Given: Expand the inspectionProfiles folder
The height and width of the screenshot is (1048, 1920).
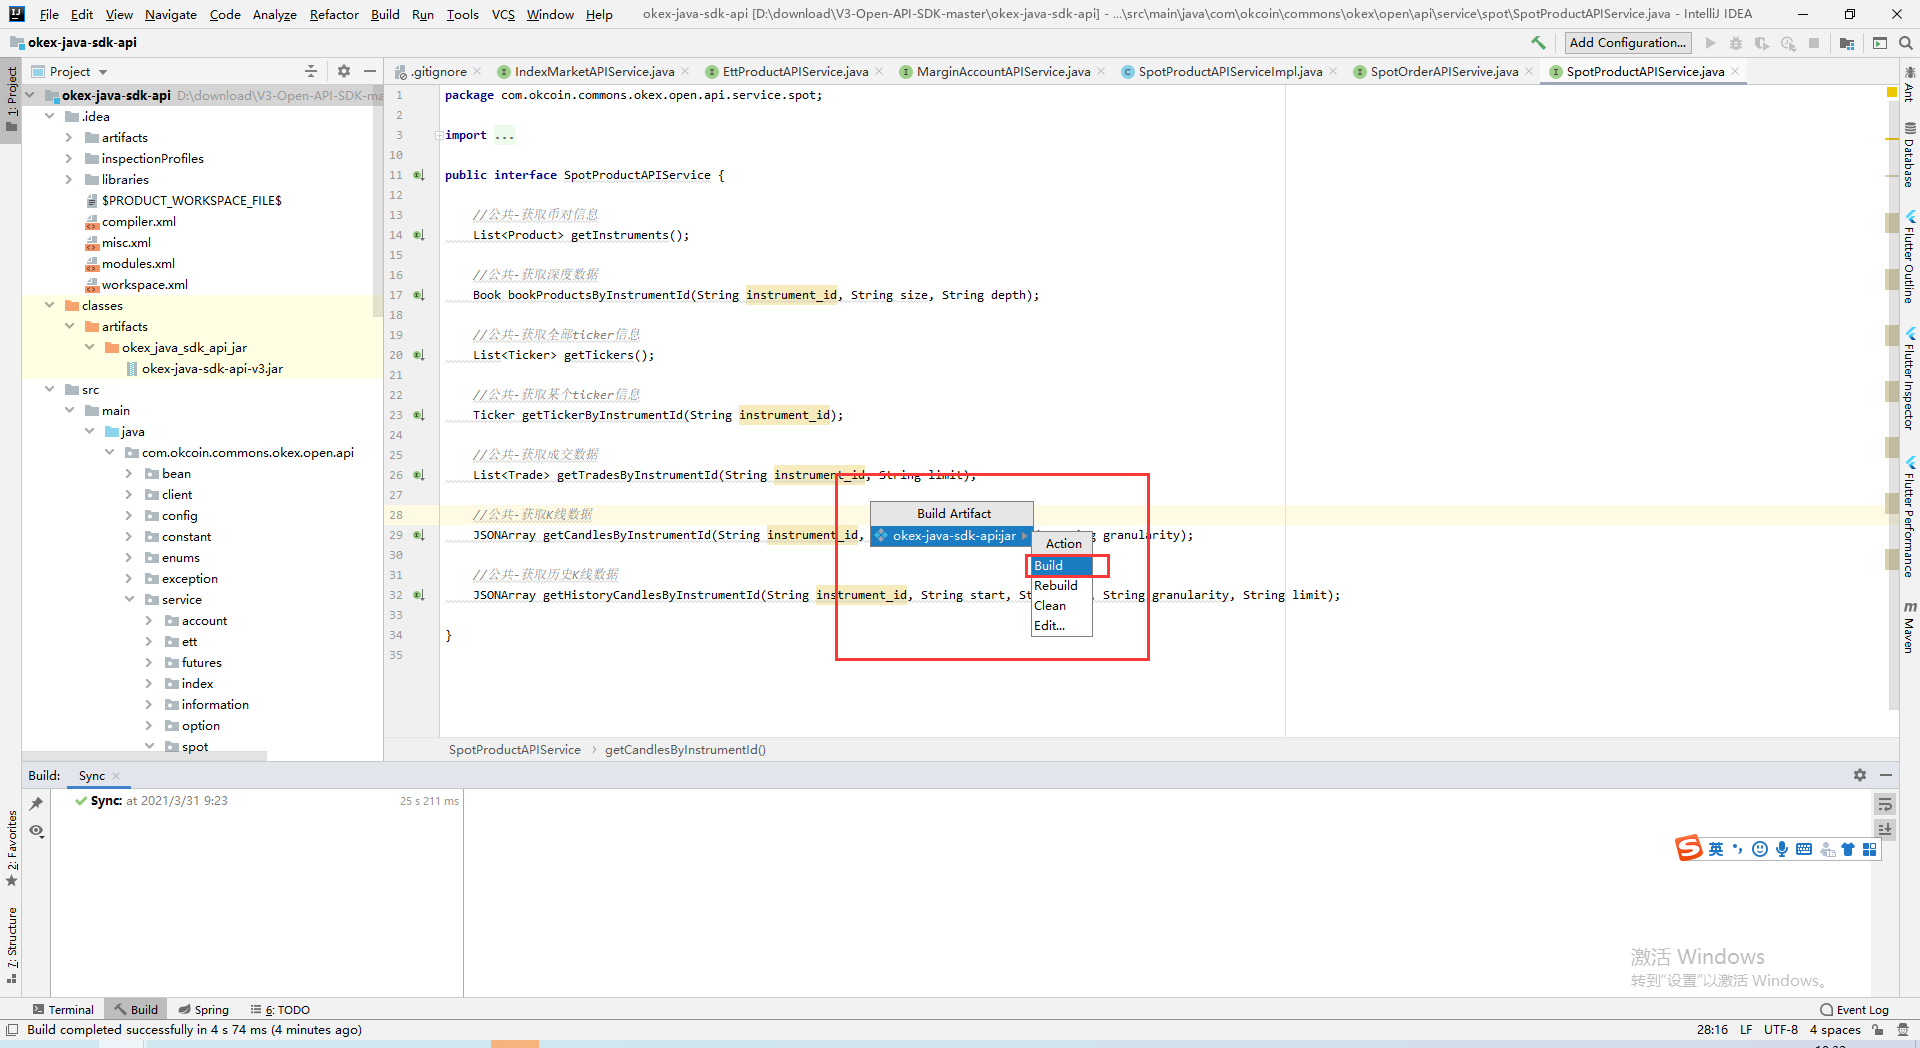Looking at the screenshot, I should pos(69,158).
